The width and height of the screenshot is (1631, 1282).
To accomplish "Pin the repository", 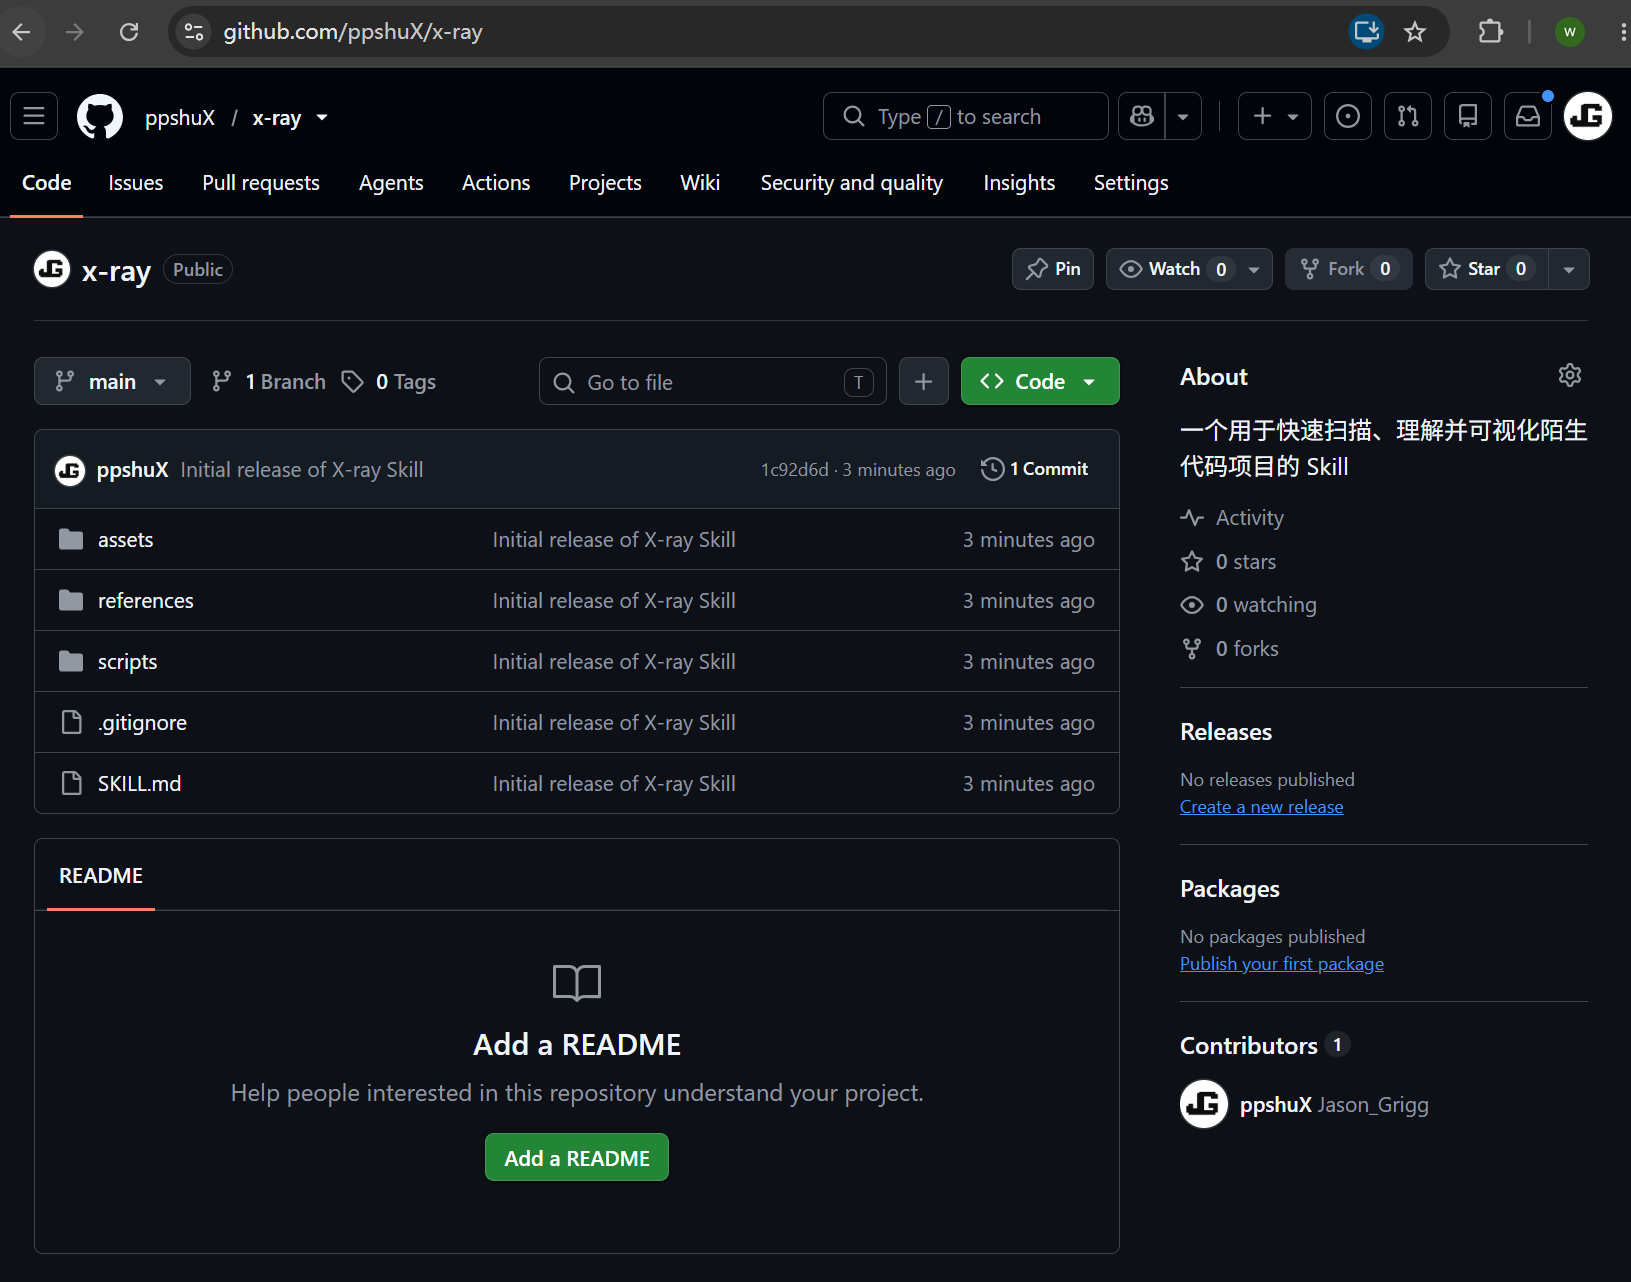I will (x=1053, y=269).
